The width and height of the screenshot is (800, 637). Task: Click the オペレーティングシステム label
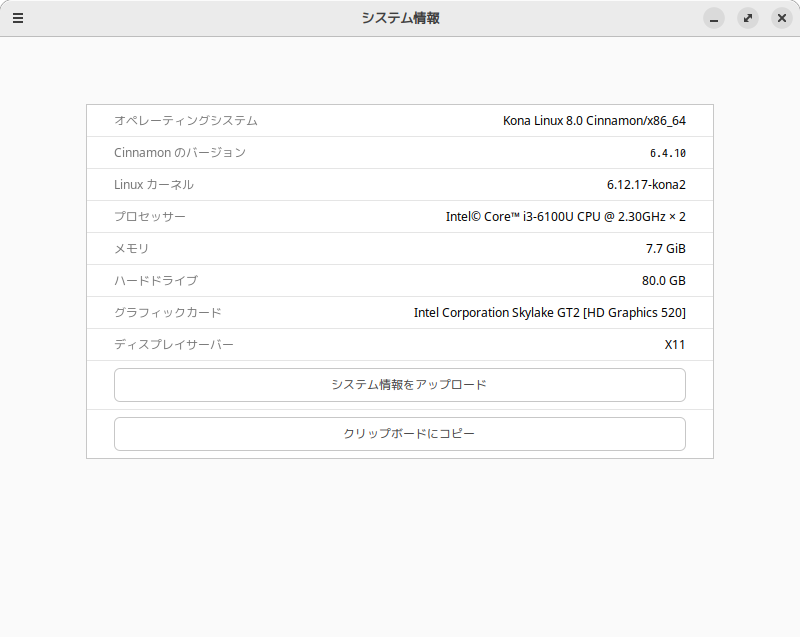pyautogui.click(x=186, y=121)
